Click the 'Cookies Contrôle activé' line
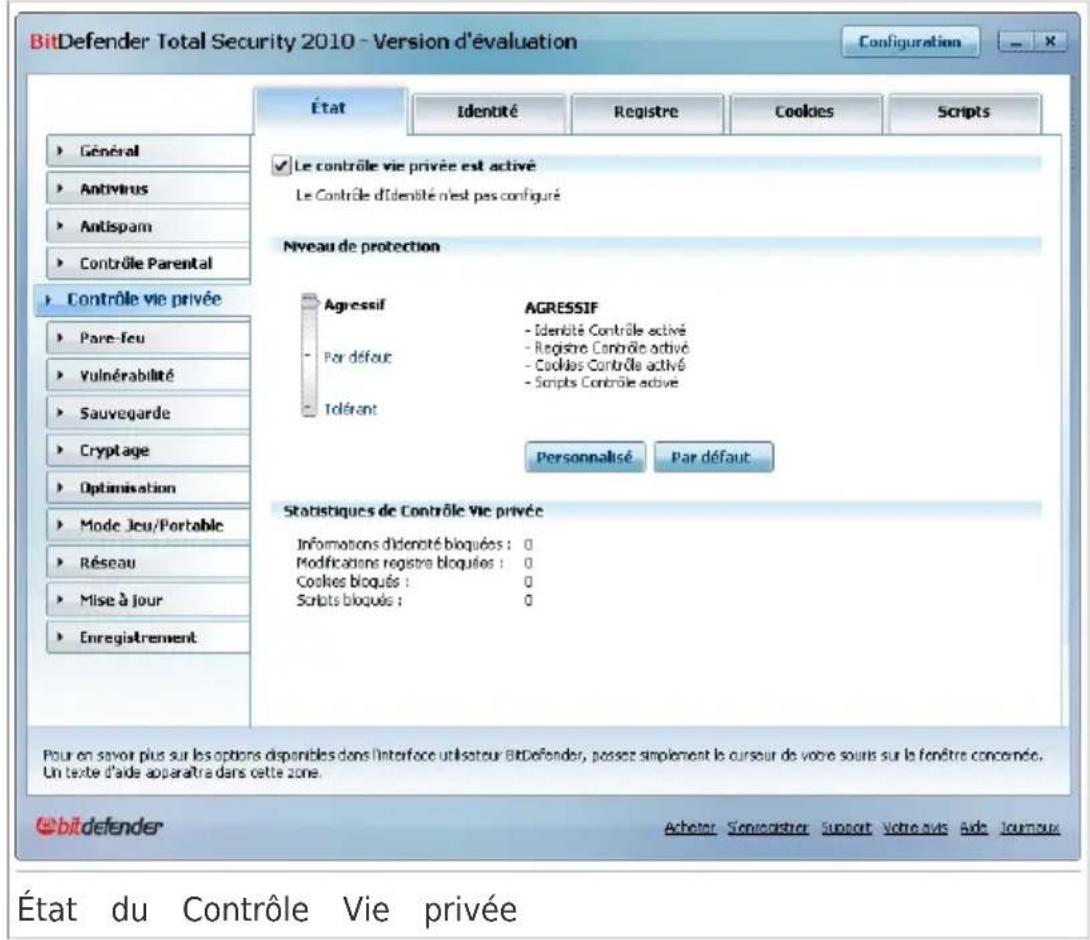1090x940 pixels. point(605,365)
